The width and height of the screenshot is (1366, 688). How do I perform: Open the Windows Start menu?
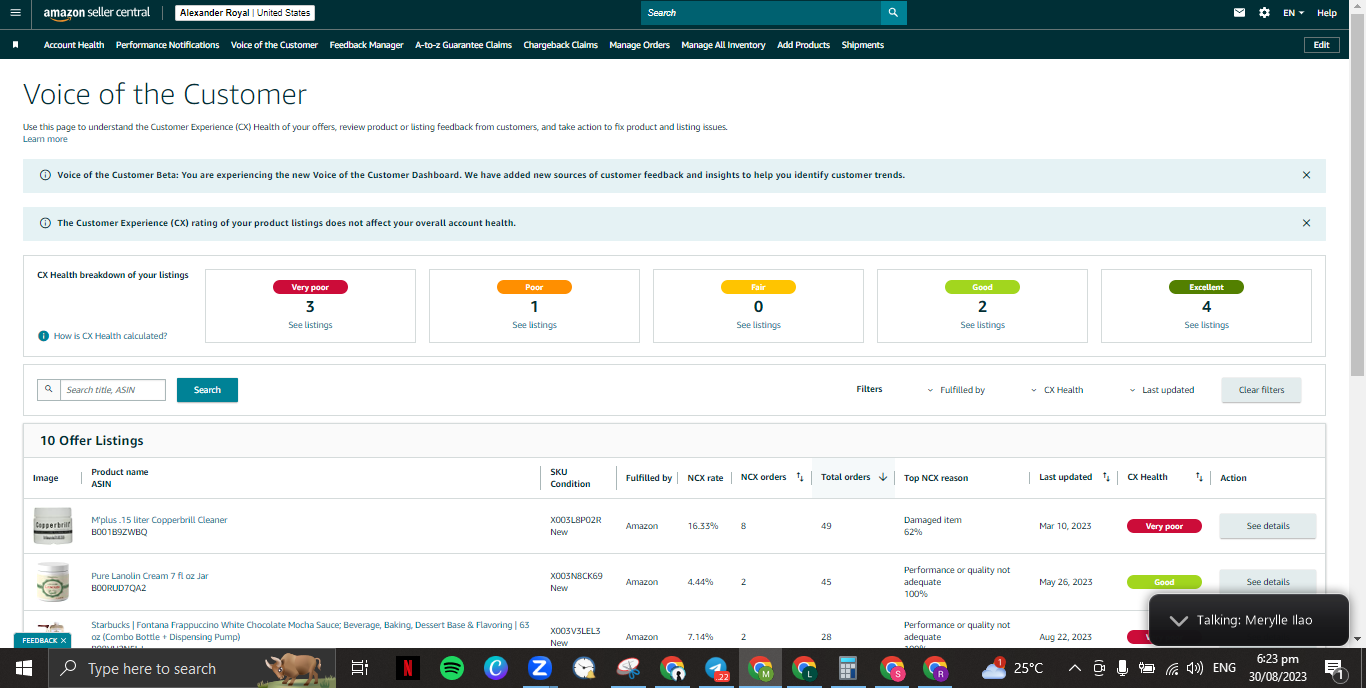(x=23, y=668)
